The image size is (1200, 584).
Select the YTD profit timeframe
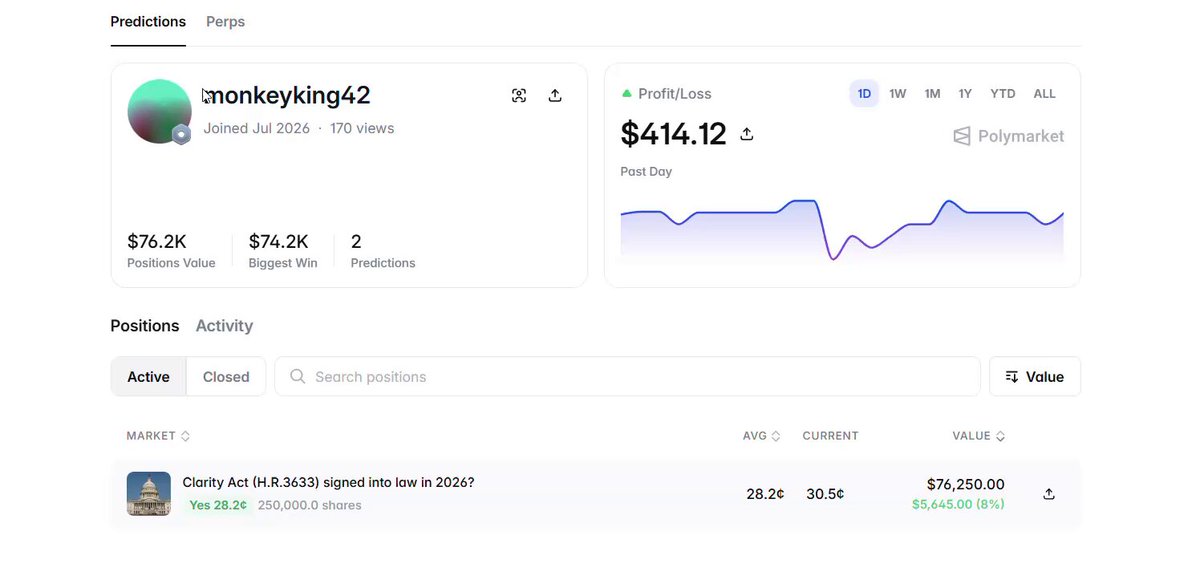click(1003, 94)
